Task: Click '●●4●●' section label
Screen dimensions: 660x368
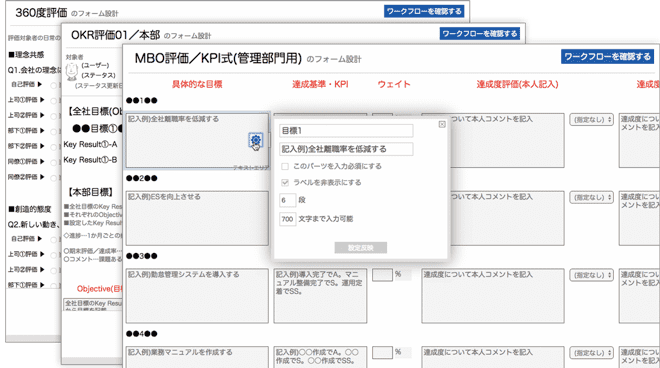Action: [x=142, y=334]
